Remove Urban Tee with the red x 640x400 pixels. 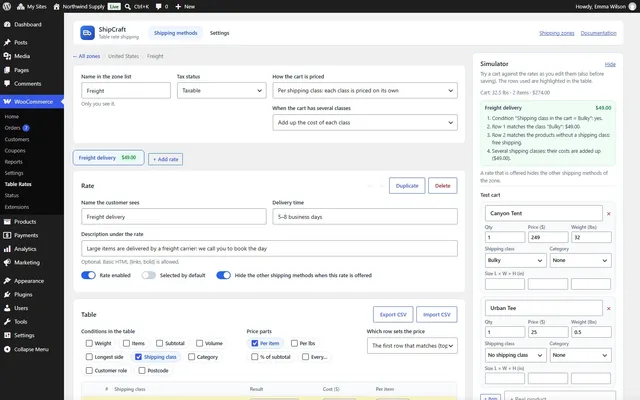[x=609, y=309]
